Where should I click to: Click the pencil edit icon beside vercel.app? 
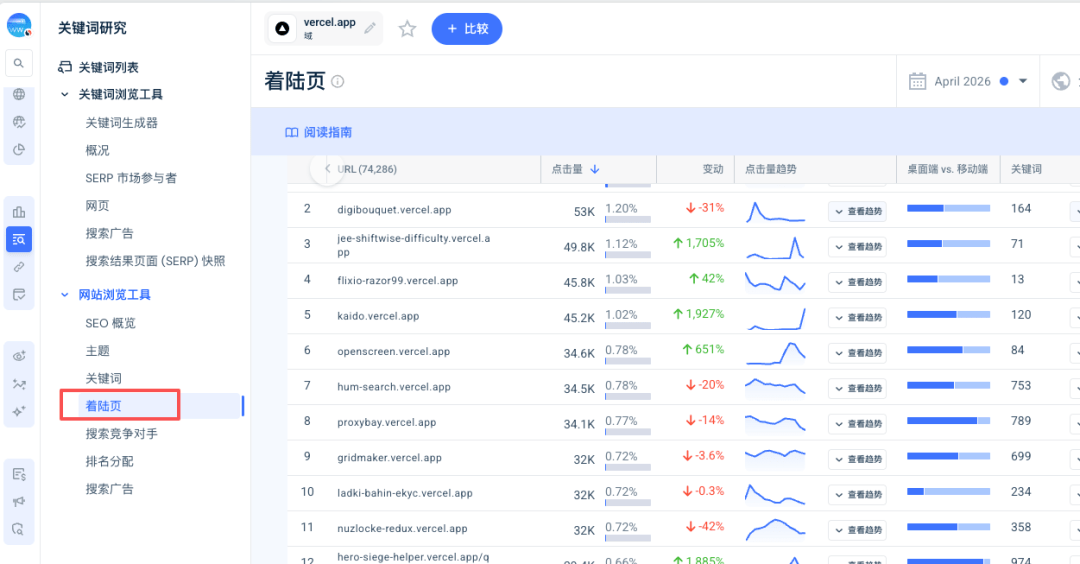[370, 28]
